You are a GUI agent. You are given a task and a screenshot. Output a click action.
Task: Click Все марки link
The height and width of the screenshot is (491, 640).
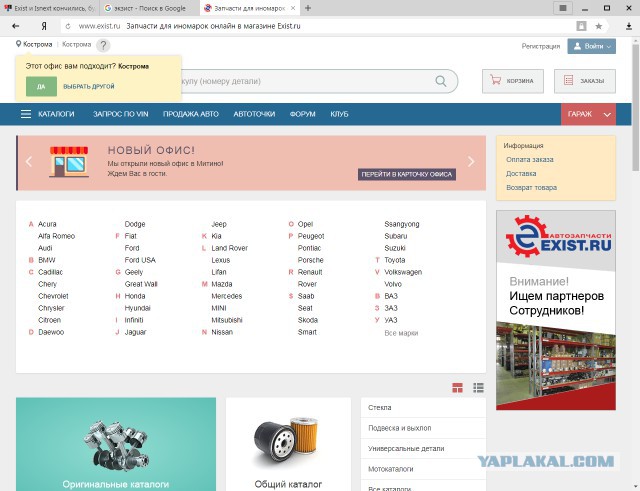tap(401, 333)
